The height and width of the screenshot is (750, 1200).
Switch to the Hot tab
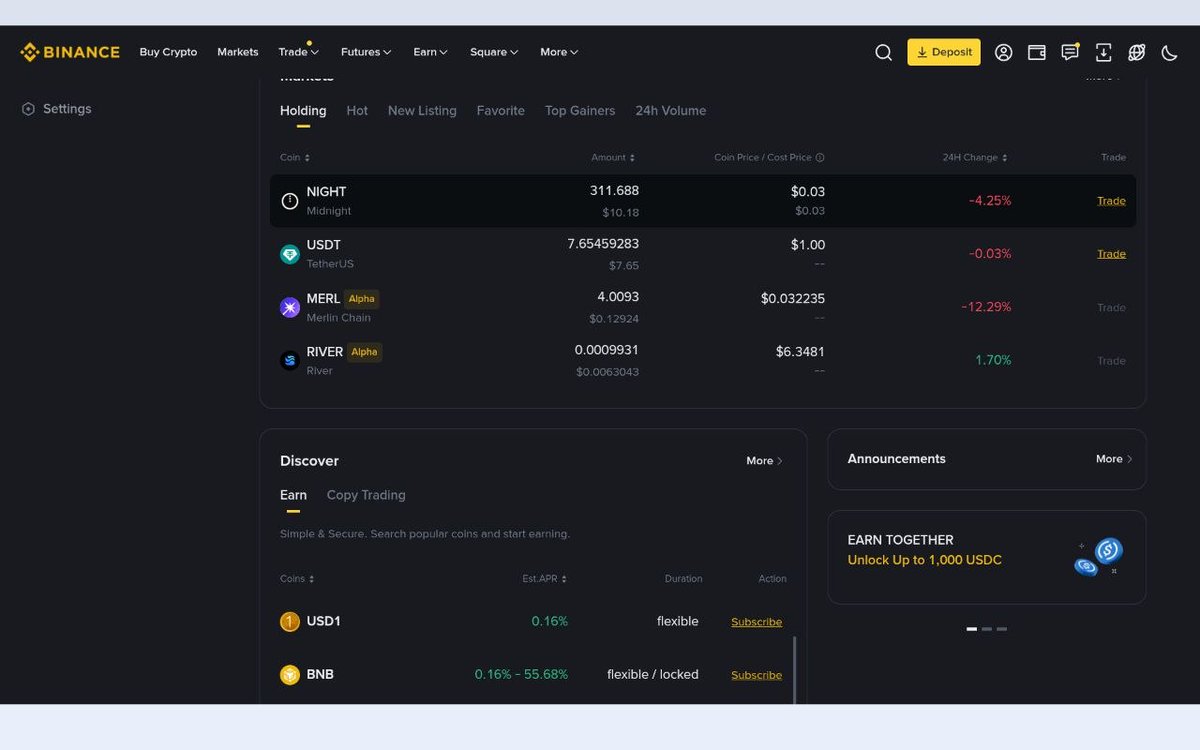click(x=357, y=111)
